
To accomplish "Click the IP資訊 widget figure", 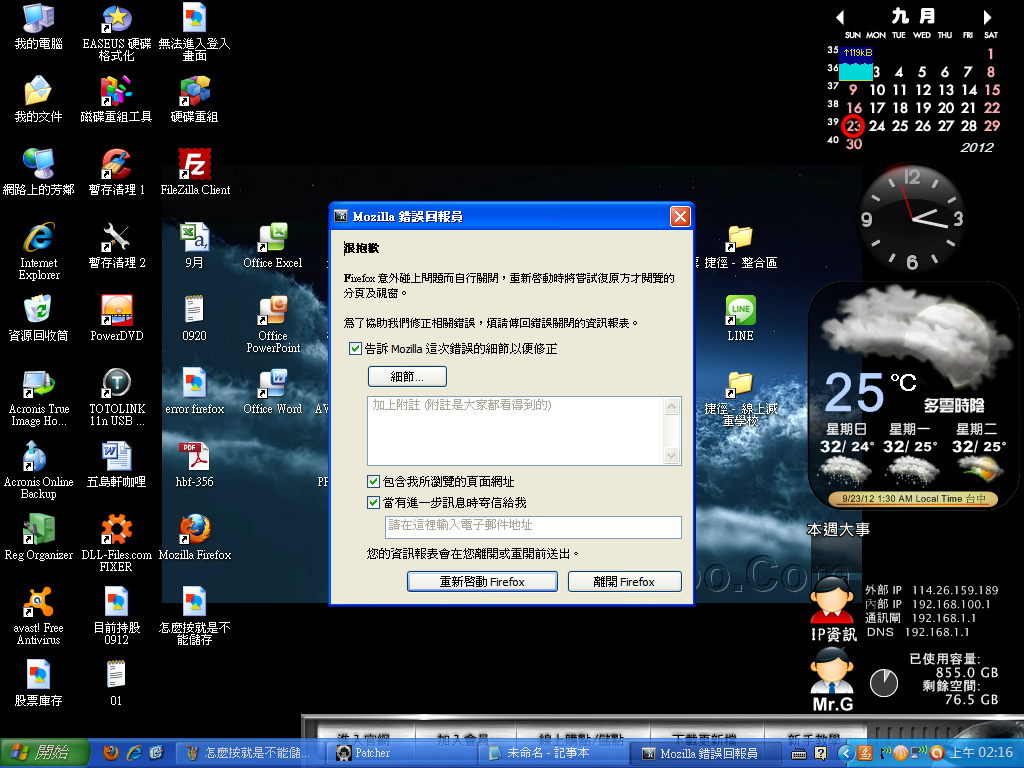I will point(832,609).
